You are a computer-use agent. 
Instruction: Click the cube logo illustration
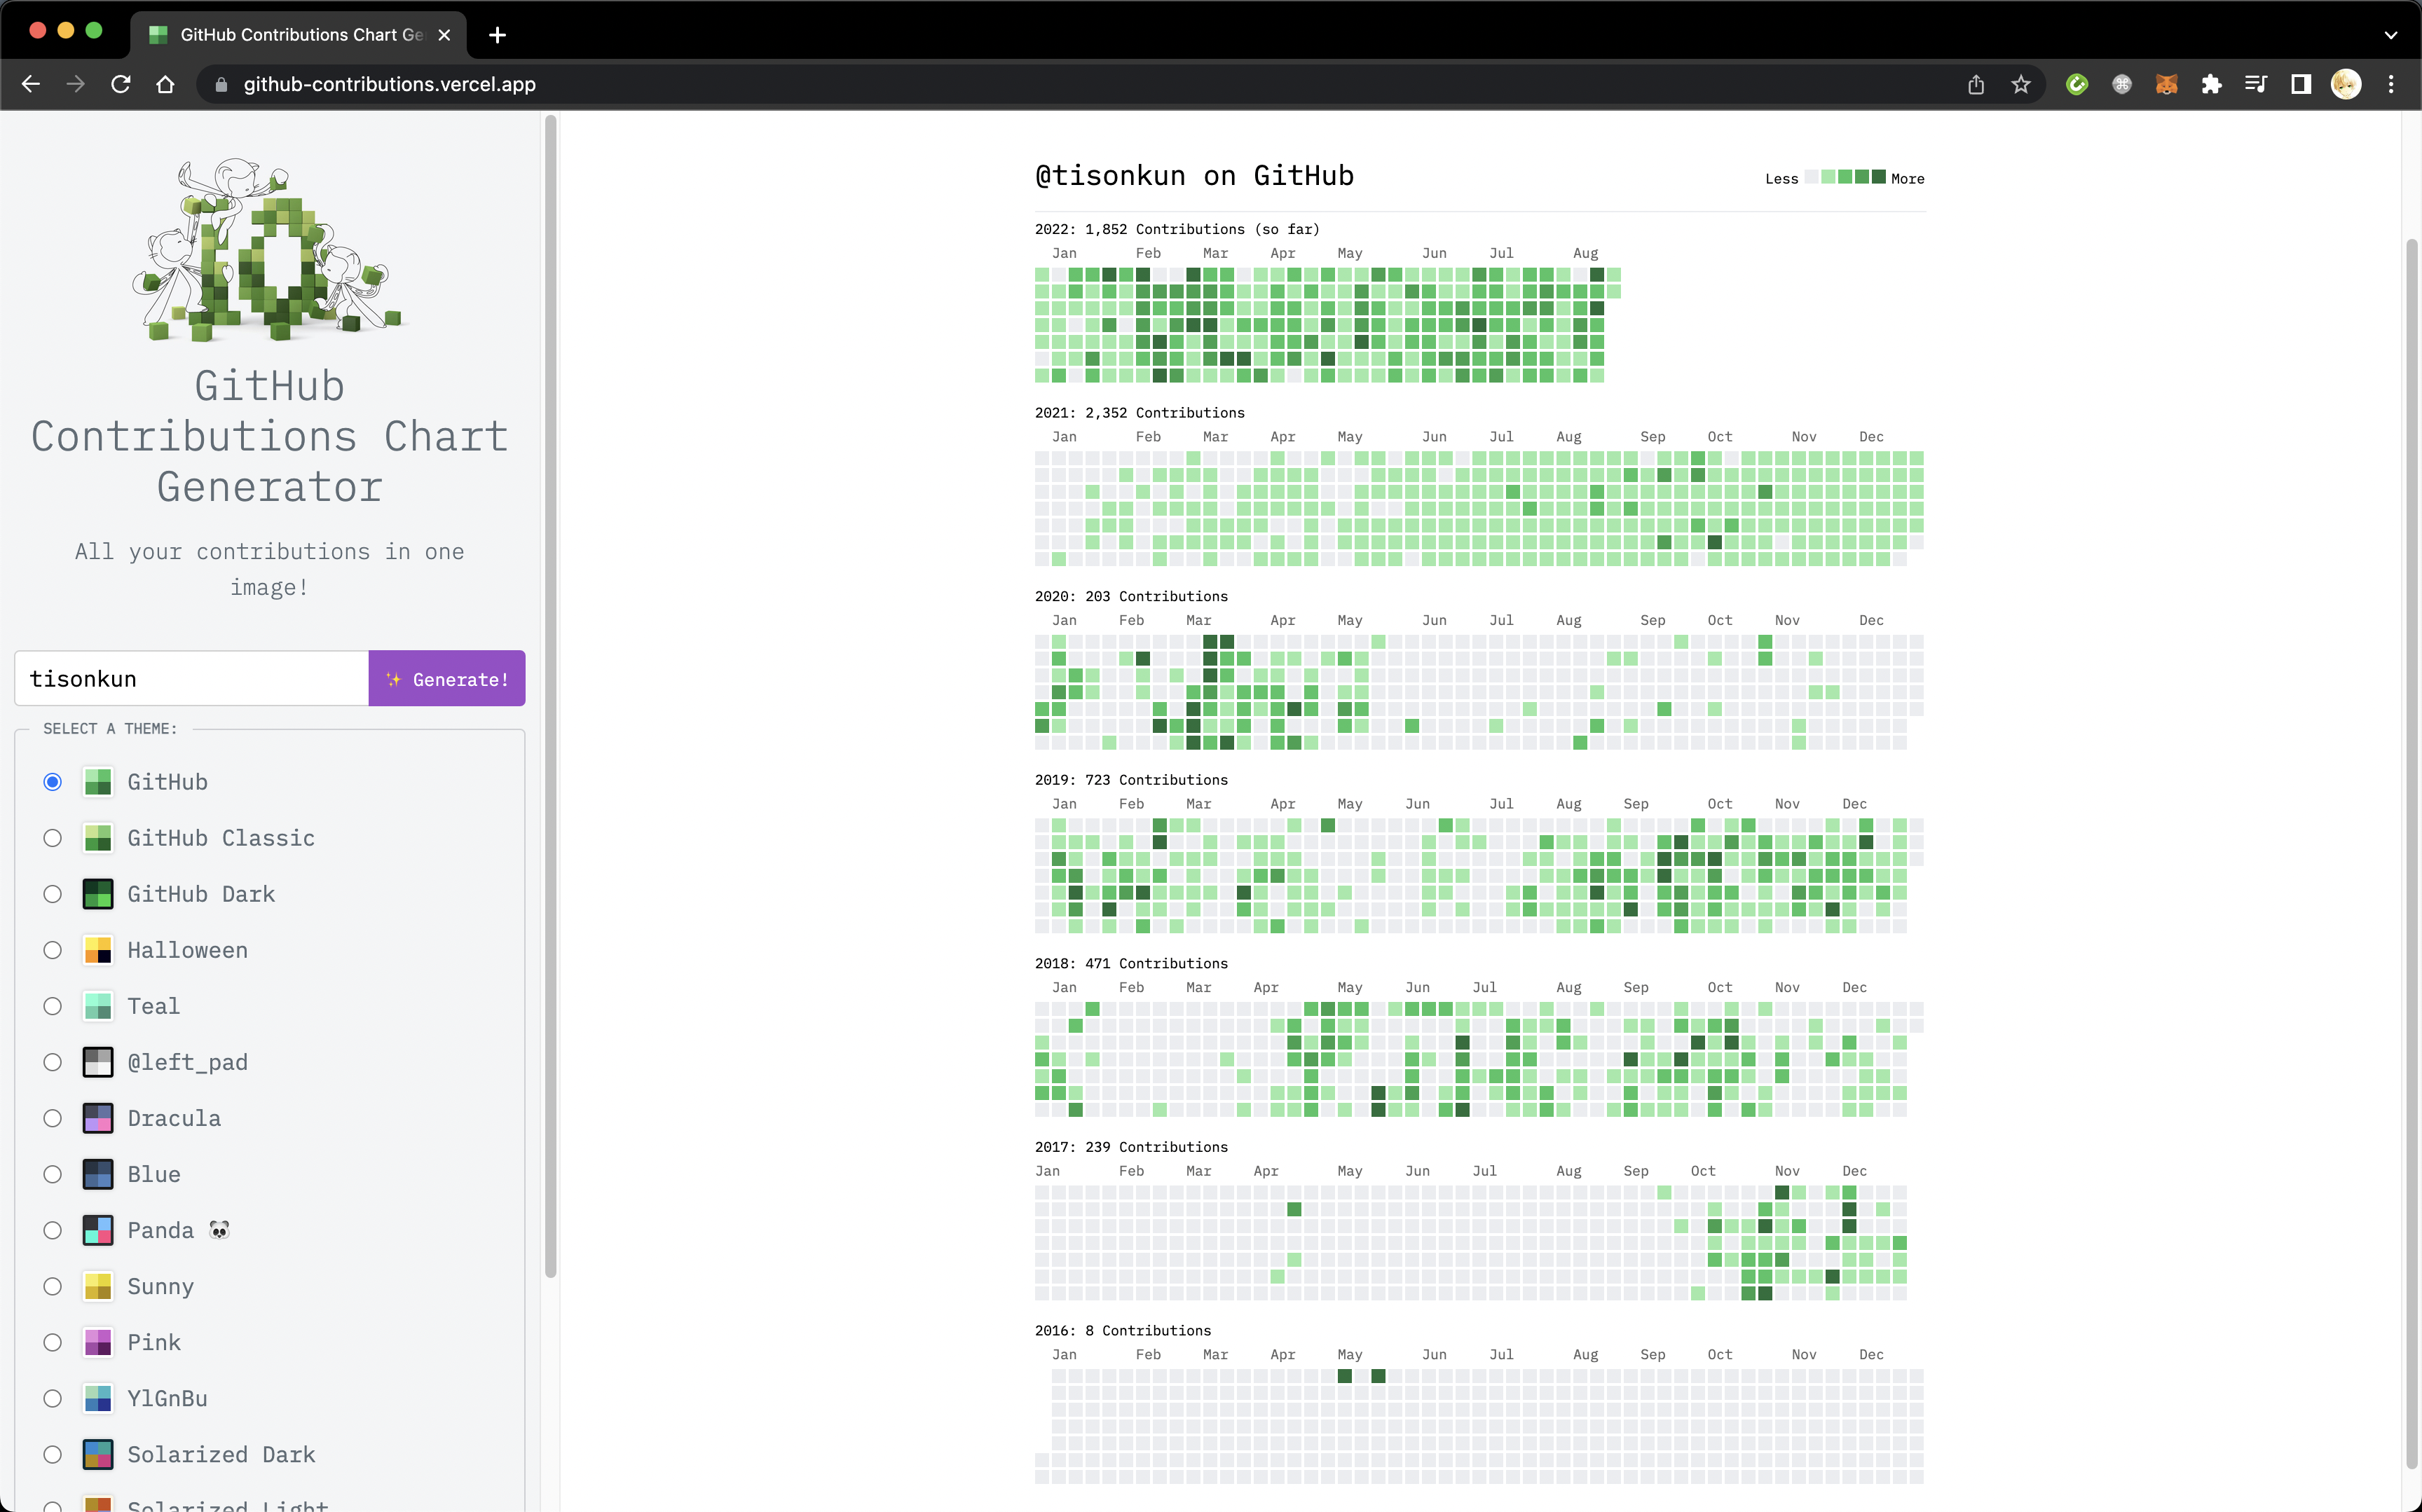tap(269, 249)
